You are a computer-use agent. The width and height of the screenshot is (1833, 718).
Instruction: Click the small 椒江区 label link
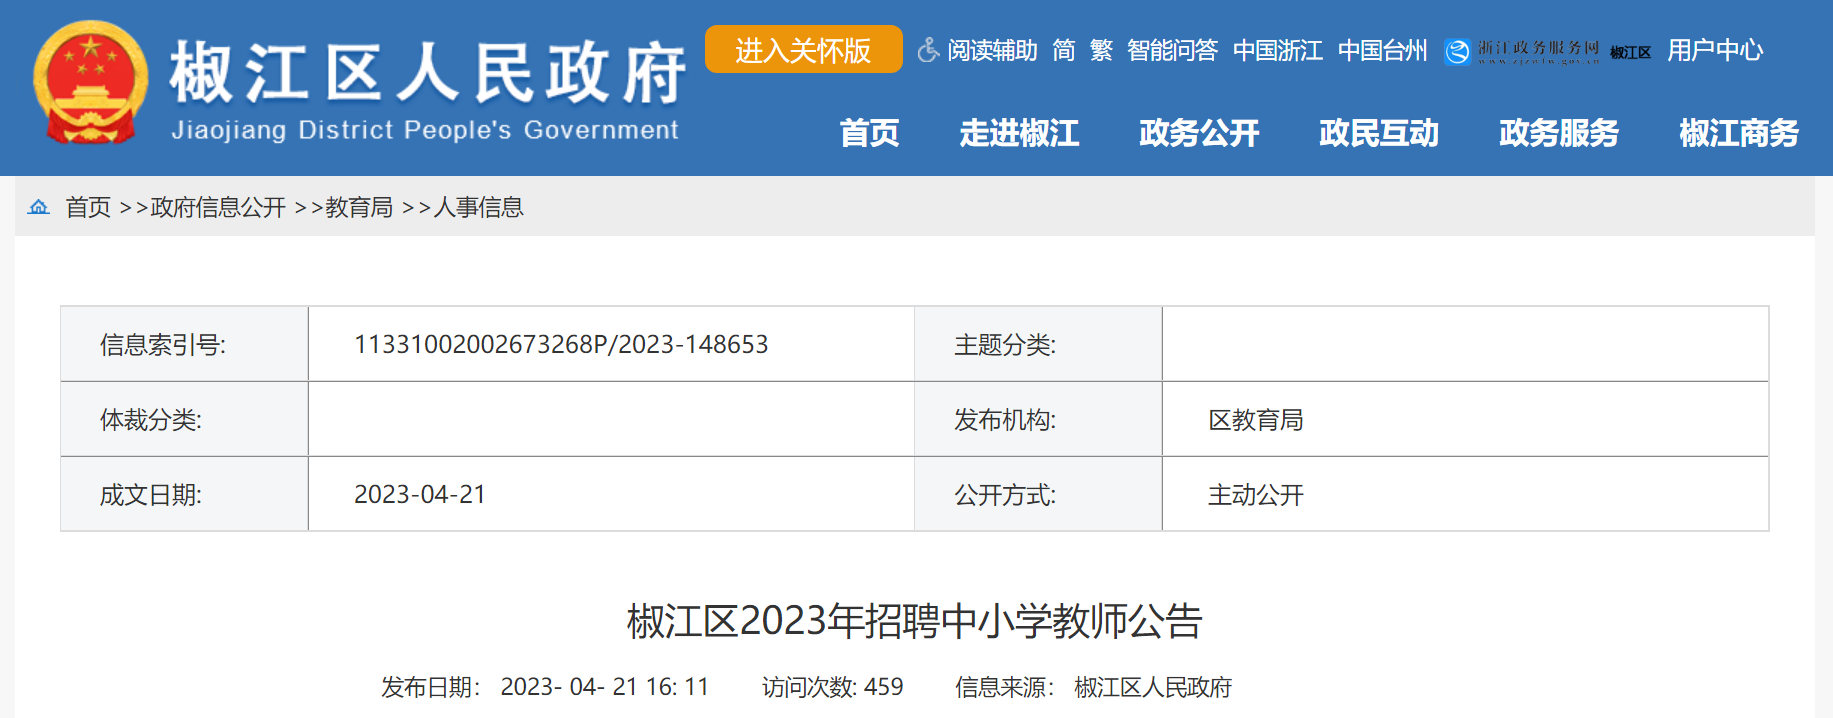pyautogui.click(x=1630, y=53)
